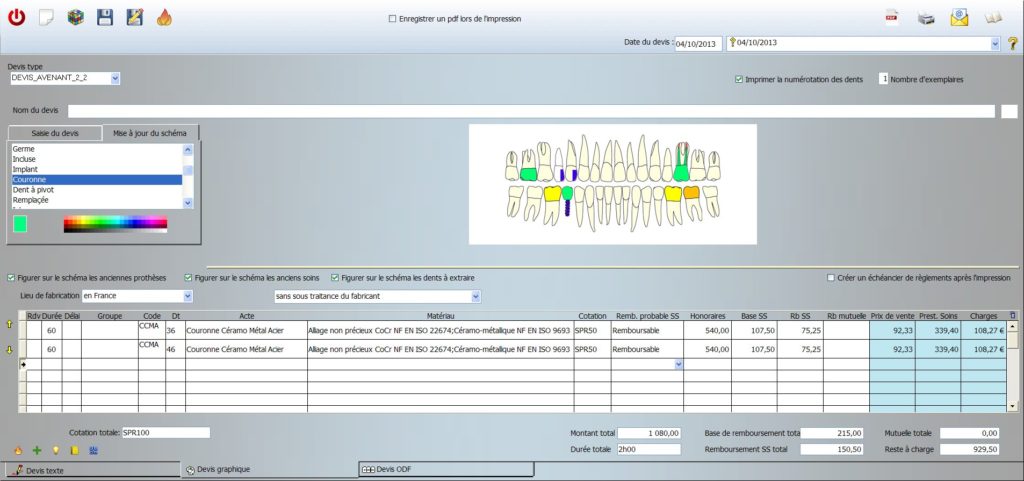Image resolution: width=1024 pixels, height=481 pixels.
Task: Click the small flame icon under Cotation totale
Action: (x=18, y=450)
